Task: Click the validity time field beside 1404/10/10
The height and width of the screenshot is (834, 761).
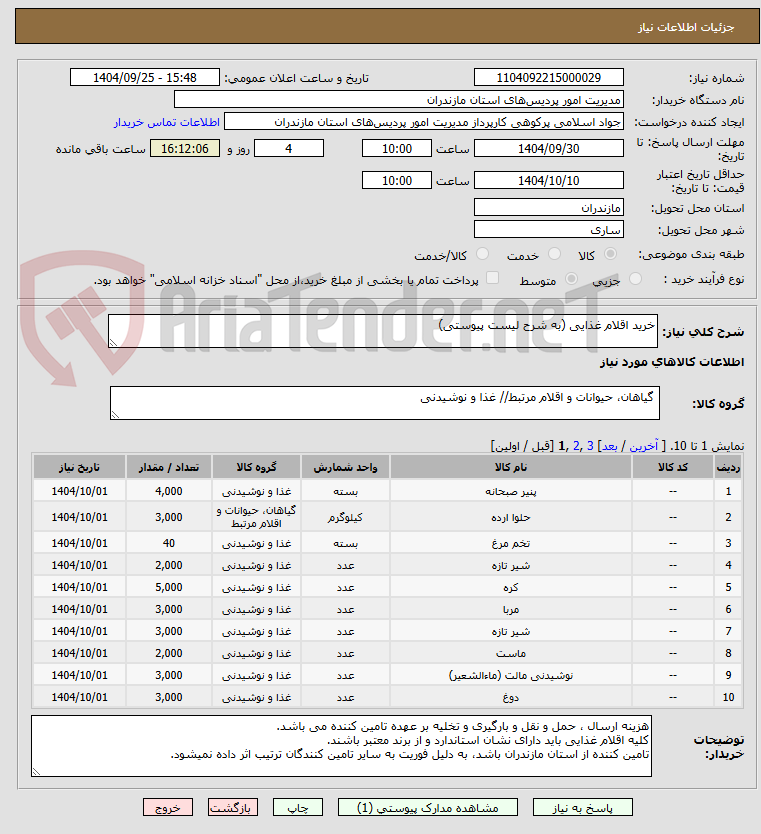Action: coord(396,180)
